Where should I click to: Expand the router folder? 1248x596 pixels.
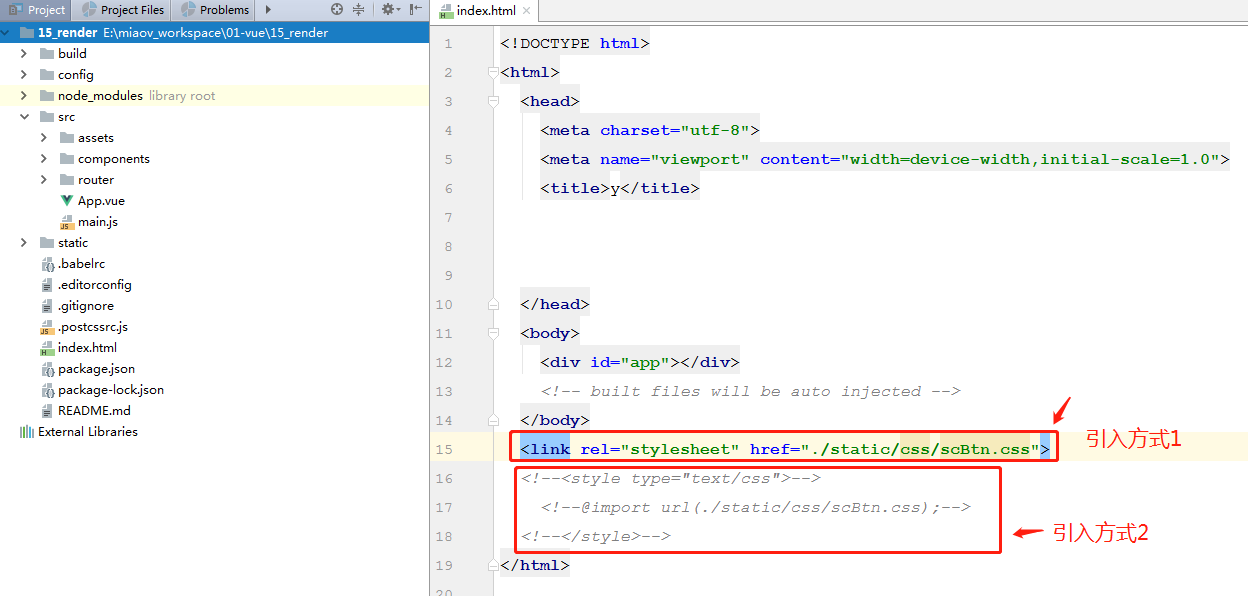[x=44, y=179]
